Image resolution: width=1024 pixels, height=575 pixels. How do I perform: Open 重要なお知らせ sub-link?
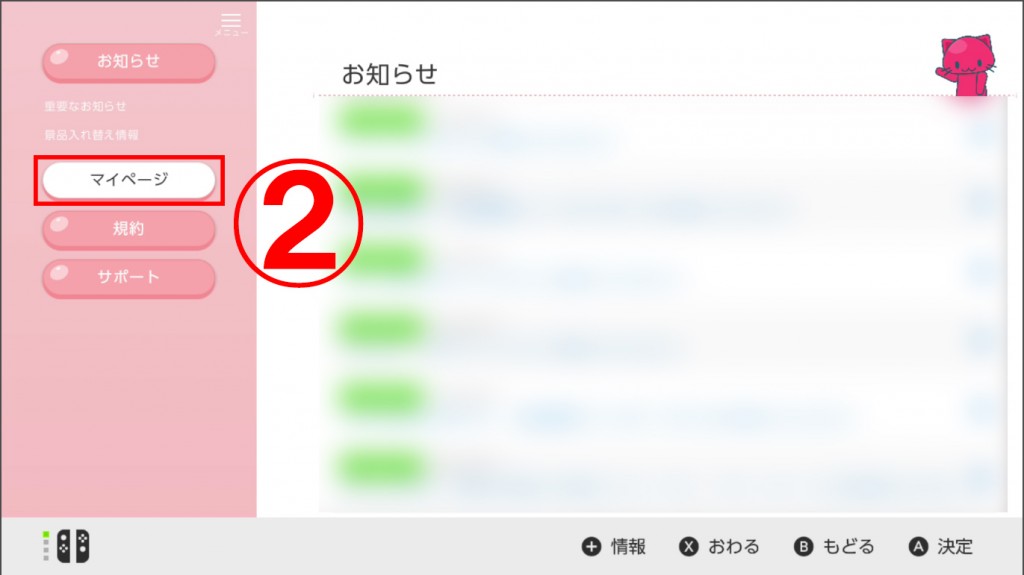pyautogui.click(x=86, y=106)
